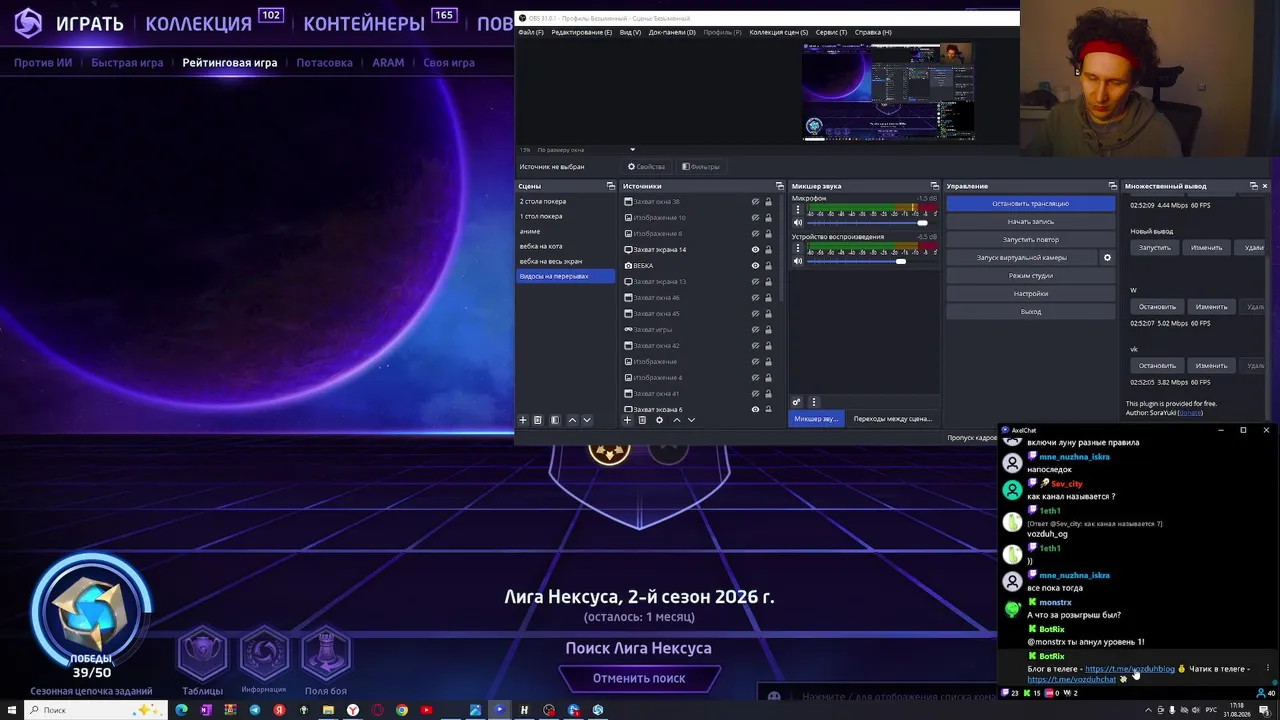The height and width of the screenshot is (720, 1280).
Task: Open OBS Настройки from controls panel
Action: [x=1031, y=294]
